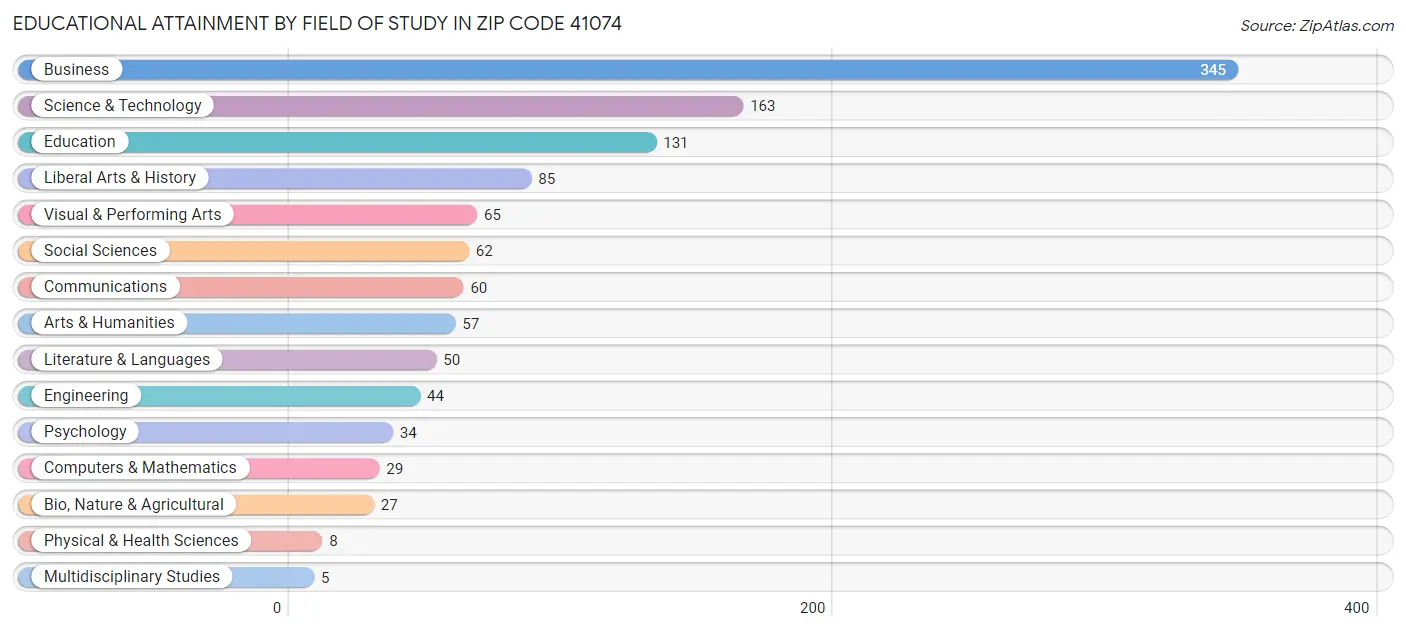Click the Literature & Languages label

127,360
